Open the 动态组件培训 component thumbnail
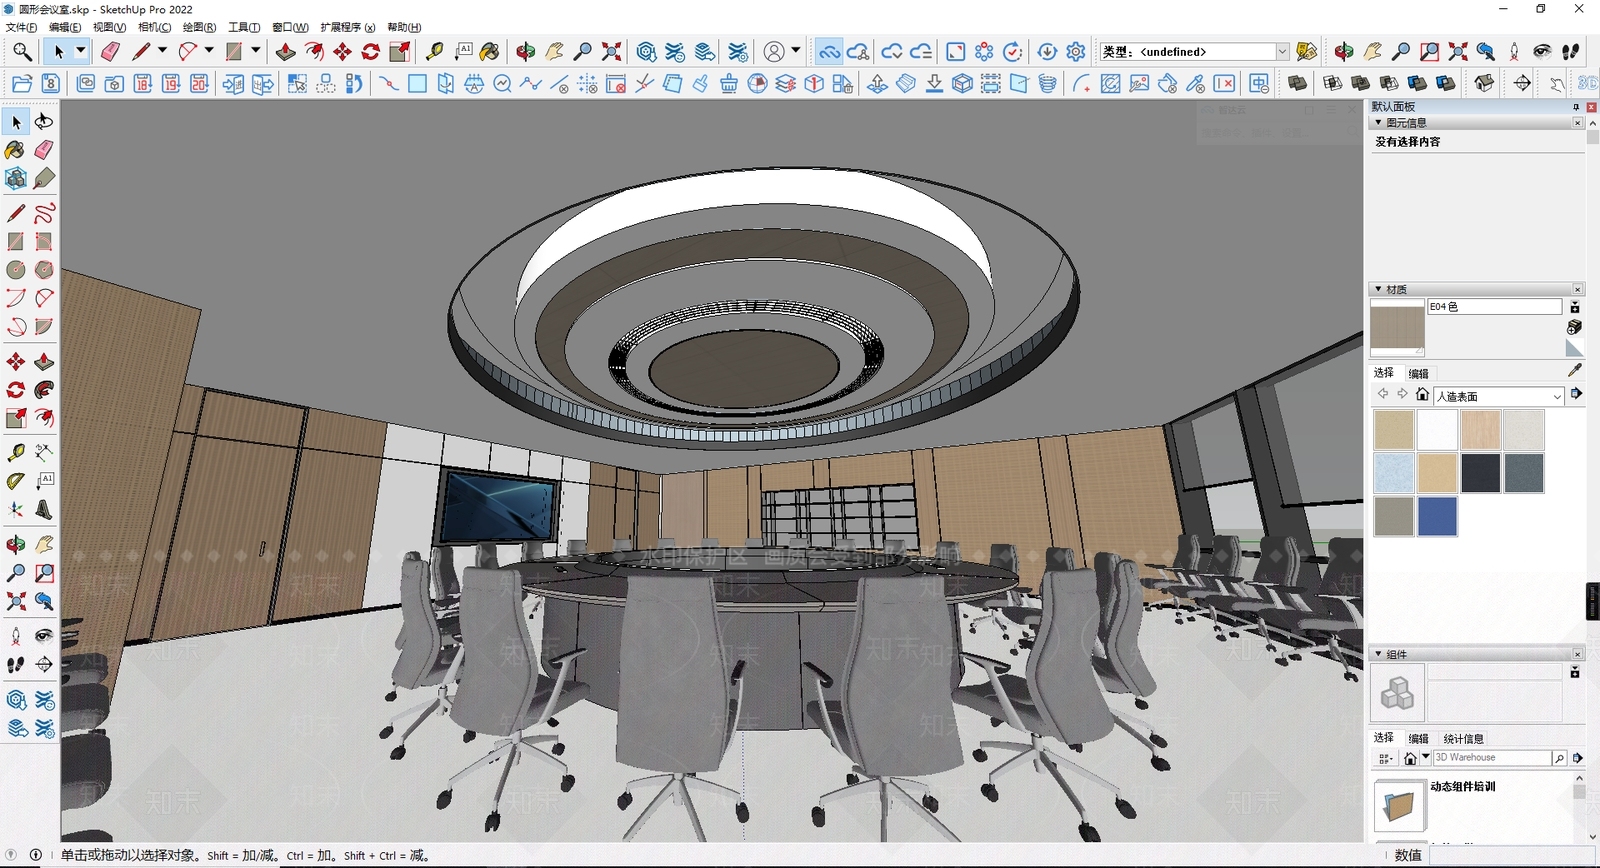This screenshot has height=868, width=1600. 1399,805
